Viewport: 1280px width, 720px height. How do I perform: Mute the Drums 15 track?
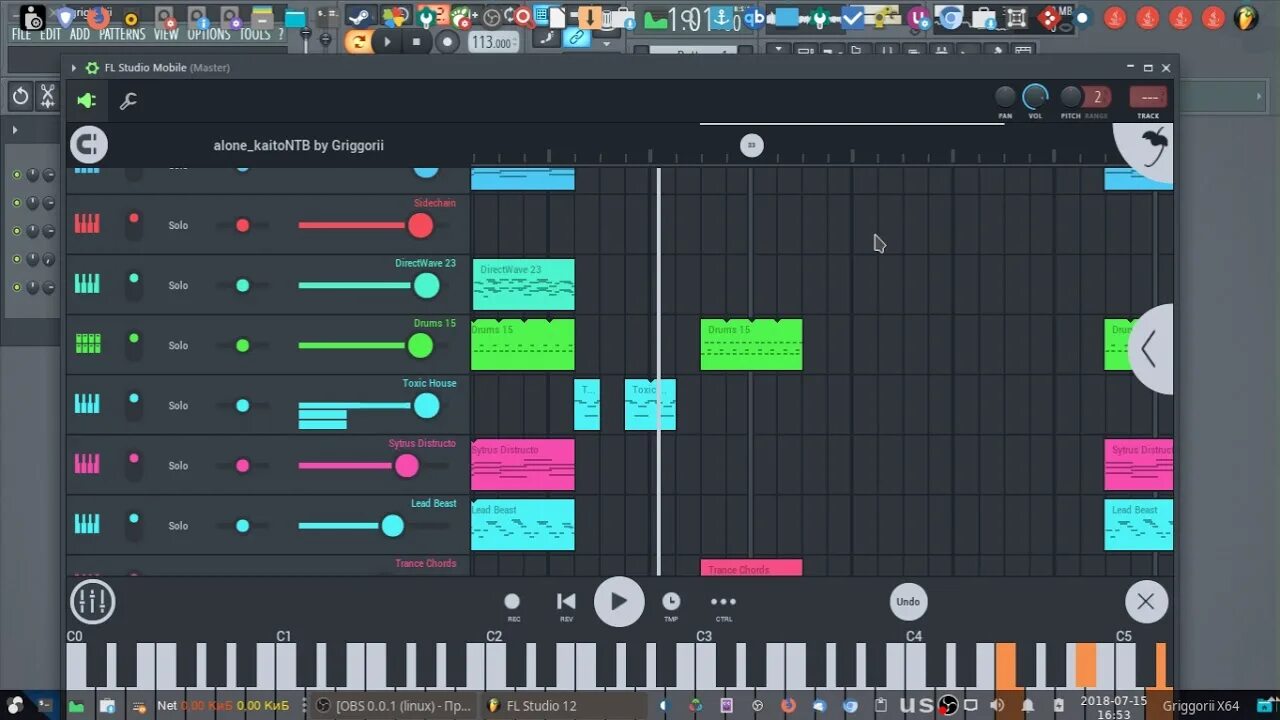pos(133,345)
